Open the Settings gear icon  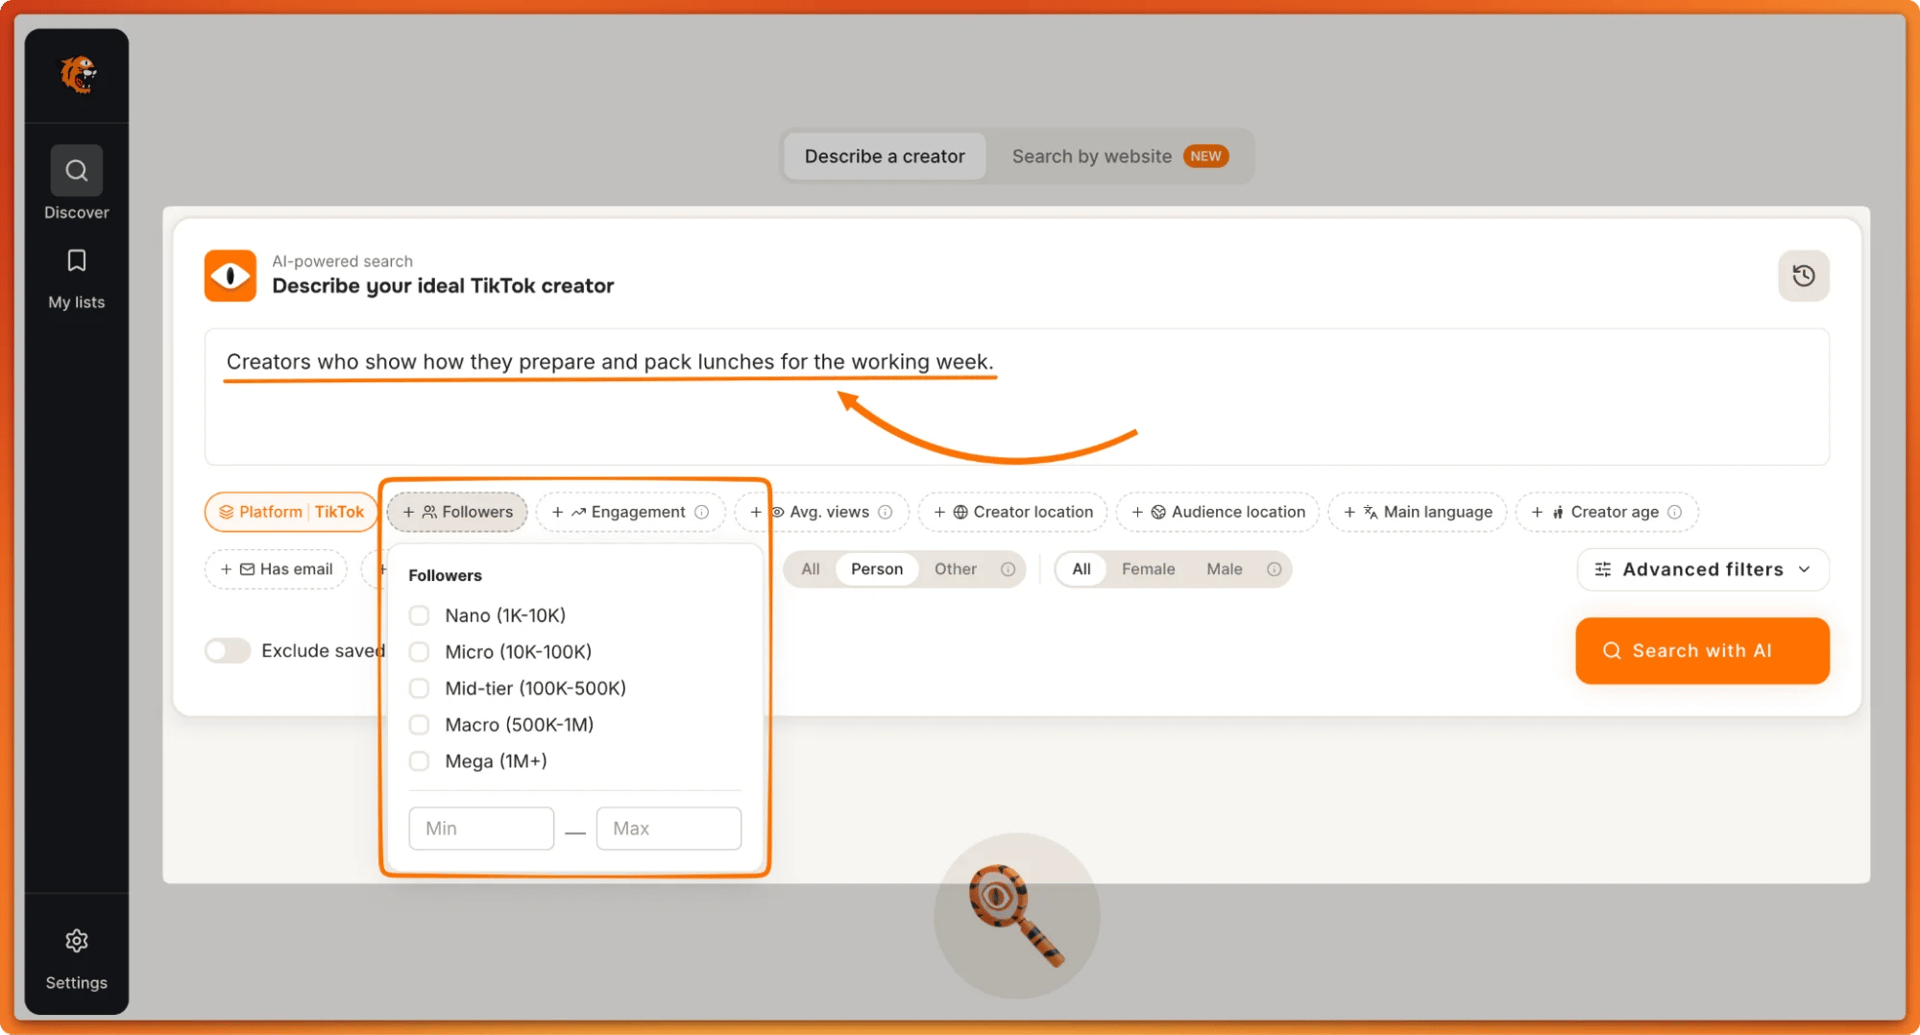point(77,941)
